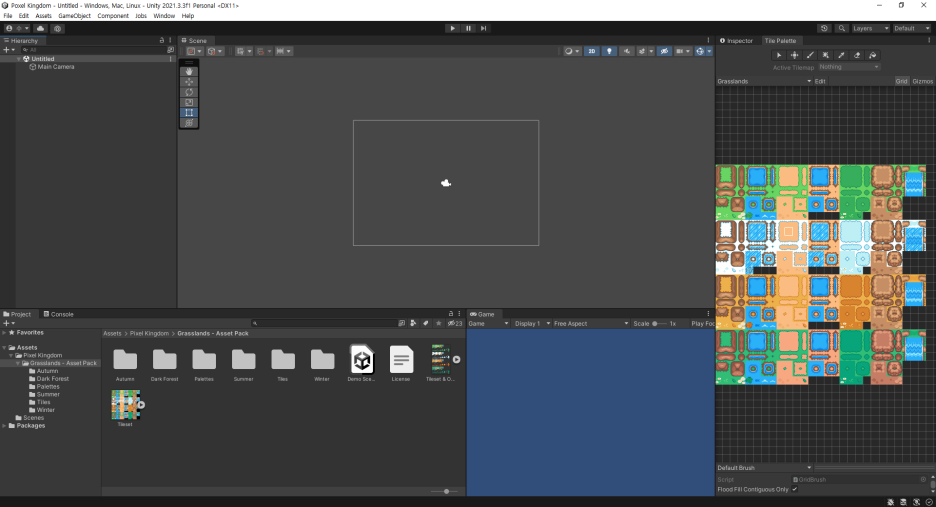936x507 pixels.
Task: Open the Unity Cloud services icon
Action: 41,28
